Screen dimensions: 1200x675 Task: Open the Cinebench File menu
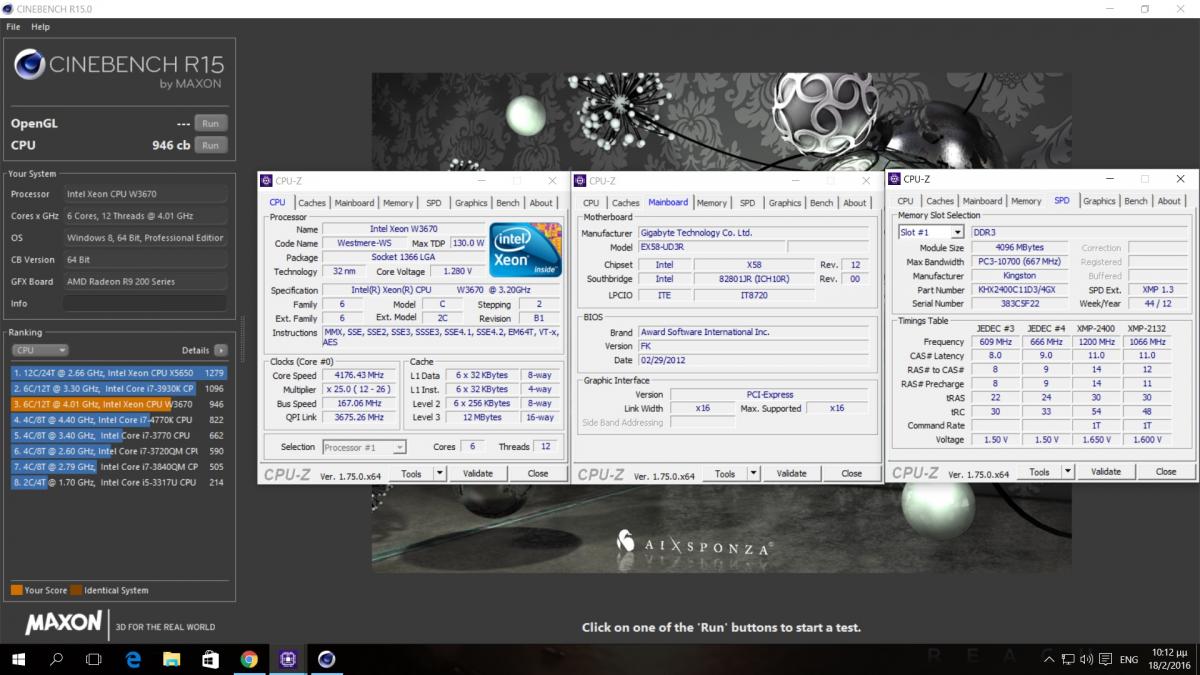pyautogui.click(x=13, y=27)
